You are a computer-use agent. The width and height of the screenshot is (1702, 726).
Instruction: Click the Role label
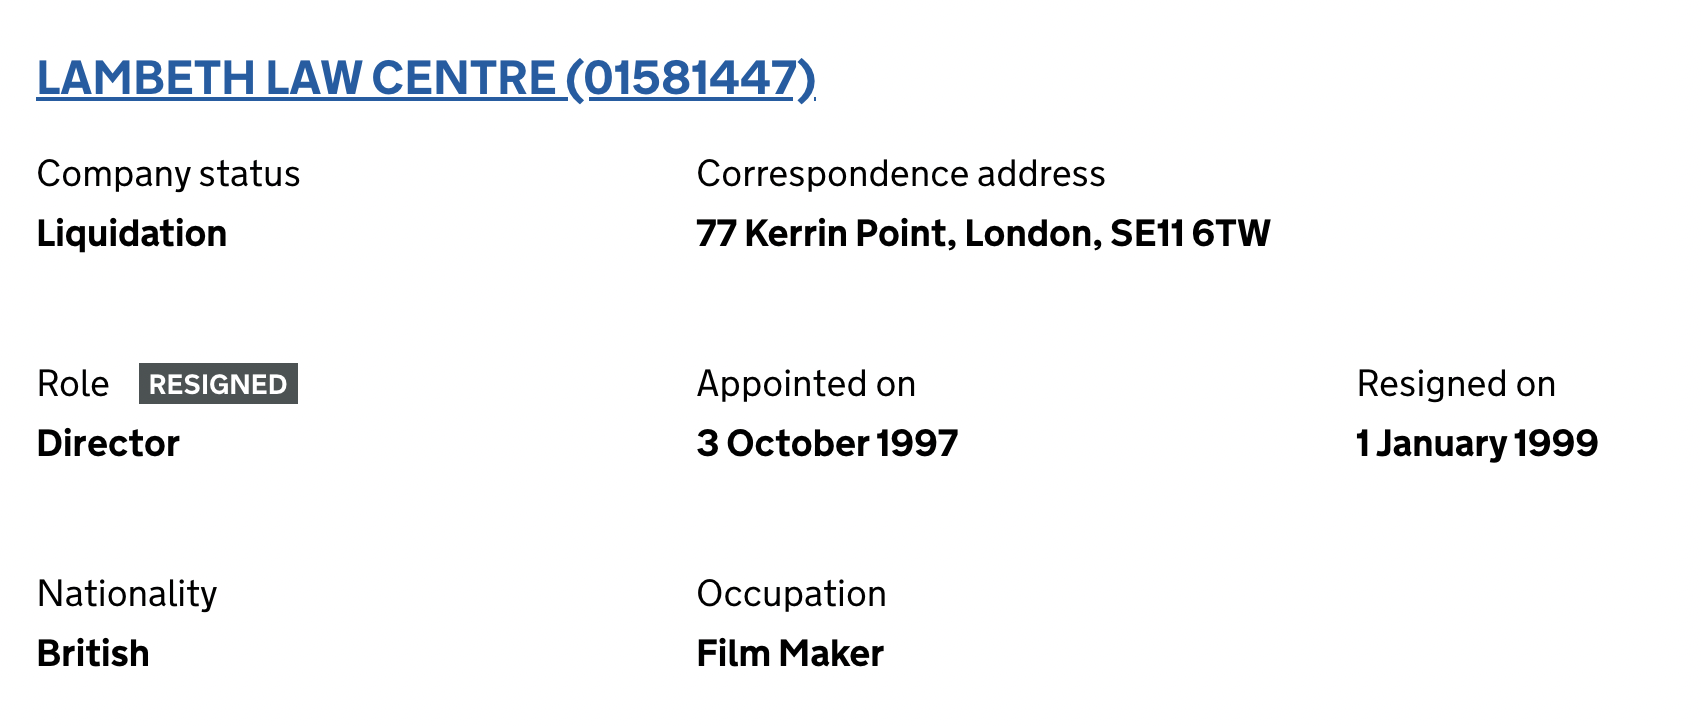pos(73,384)
